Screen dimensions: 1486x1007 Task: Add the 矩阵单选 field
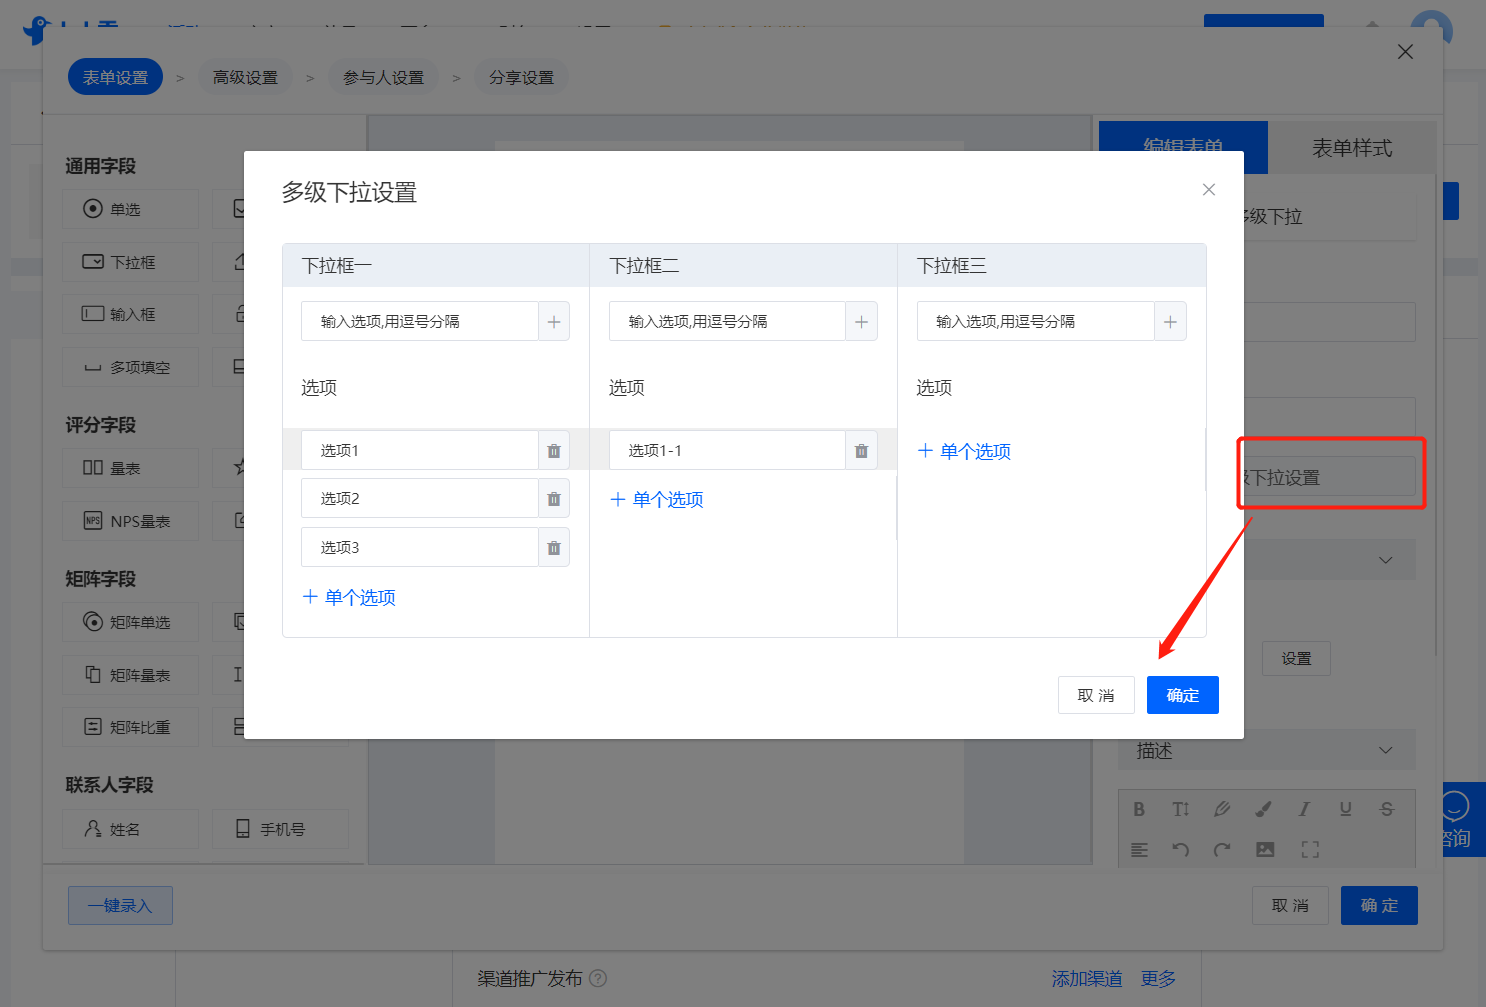130,622
